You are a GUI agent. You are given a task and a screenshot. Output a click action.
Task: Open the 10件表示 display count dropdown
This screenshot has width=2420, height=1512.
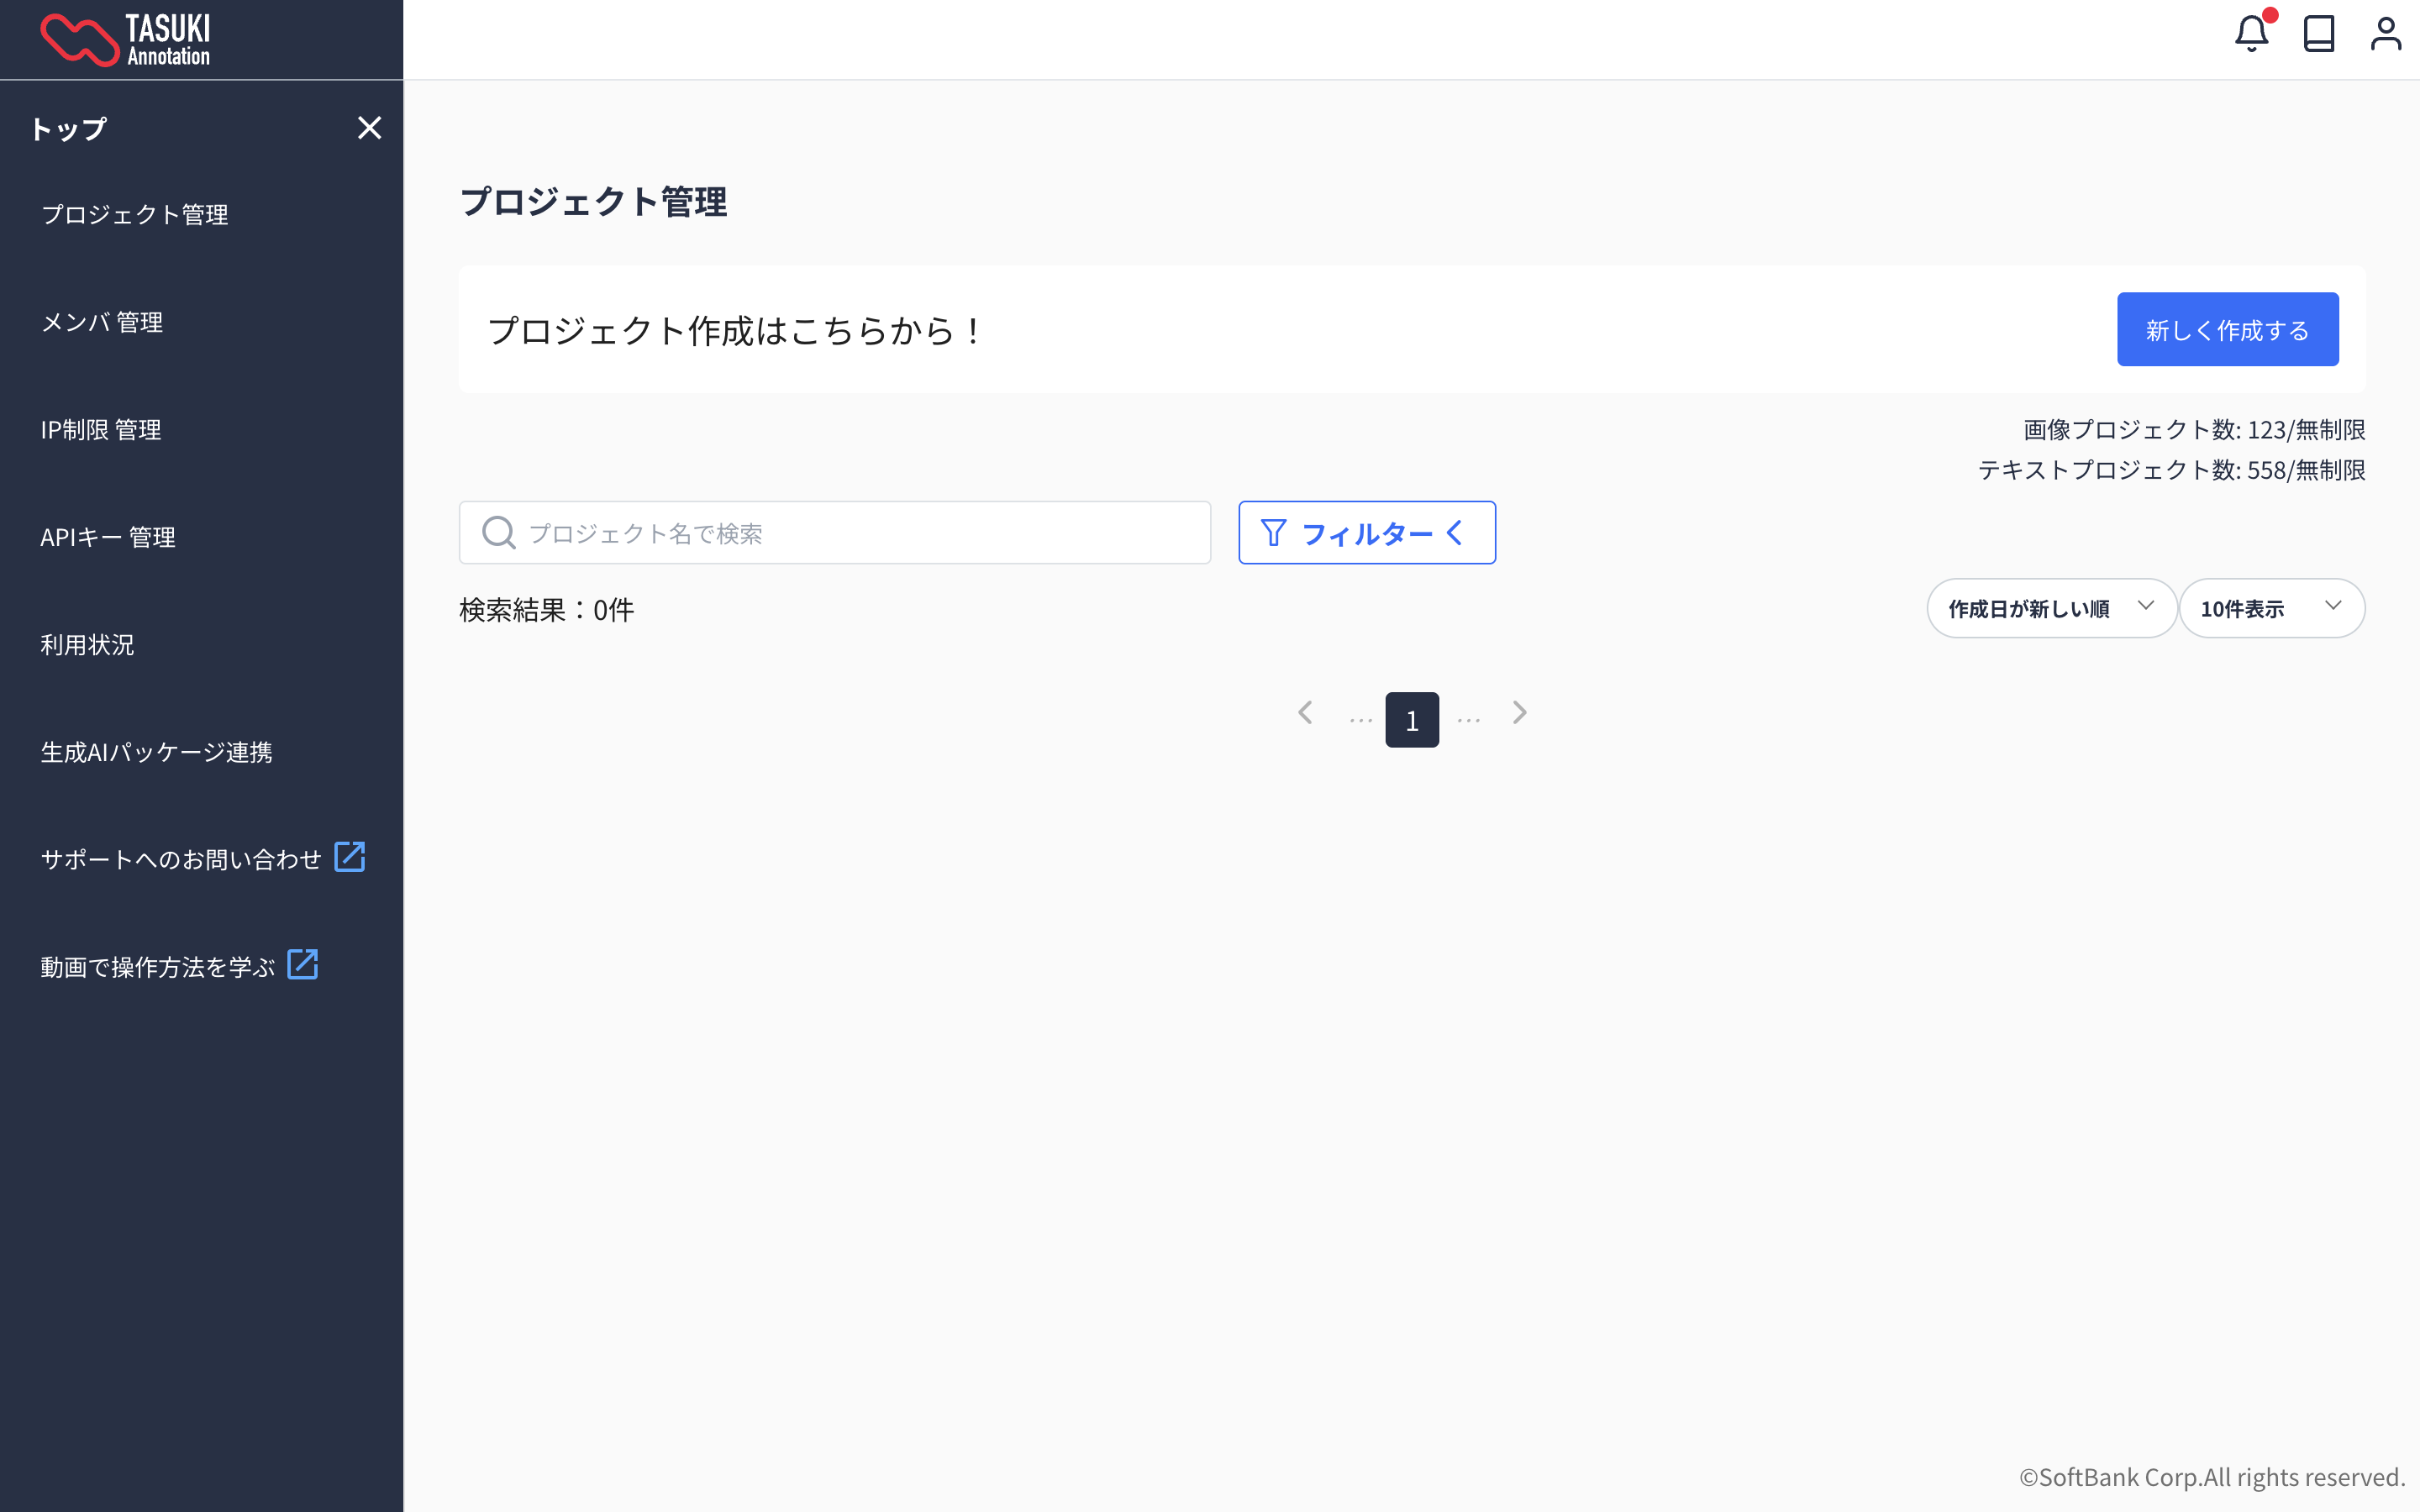coord(2273,607)
